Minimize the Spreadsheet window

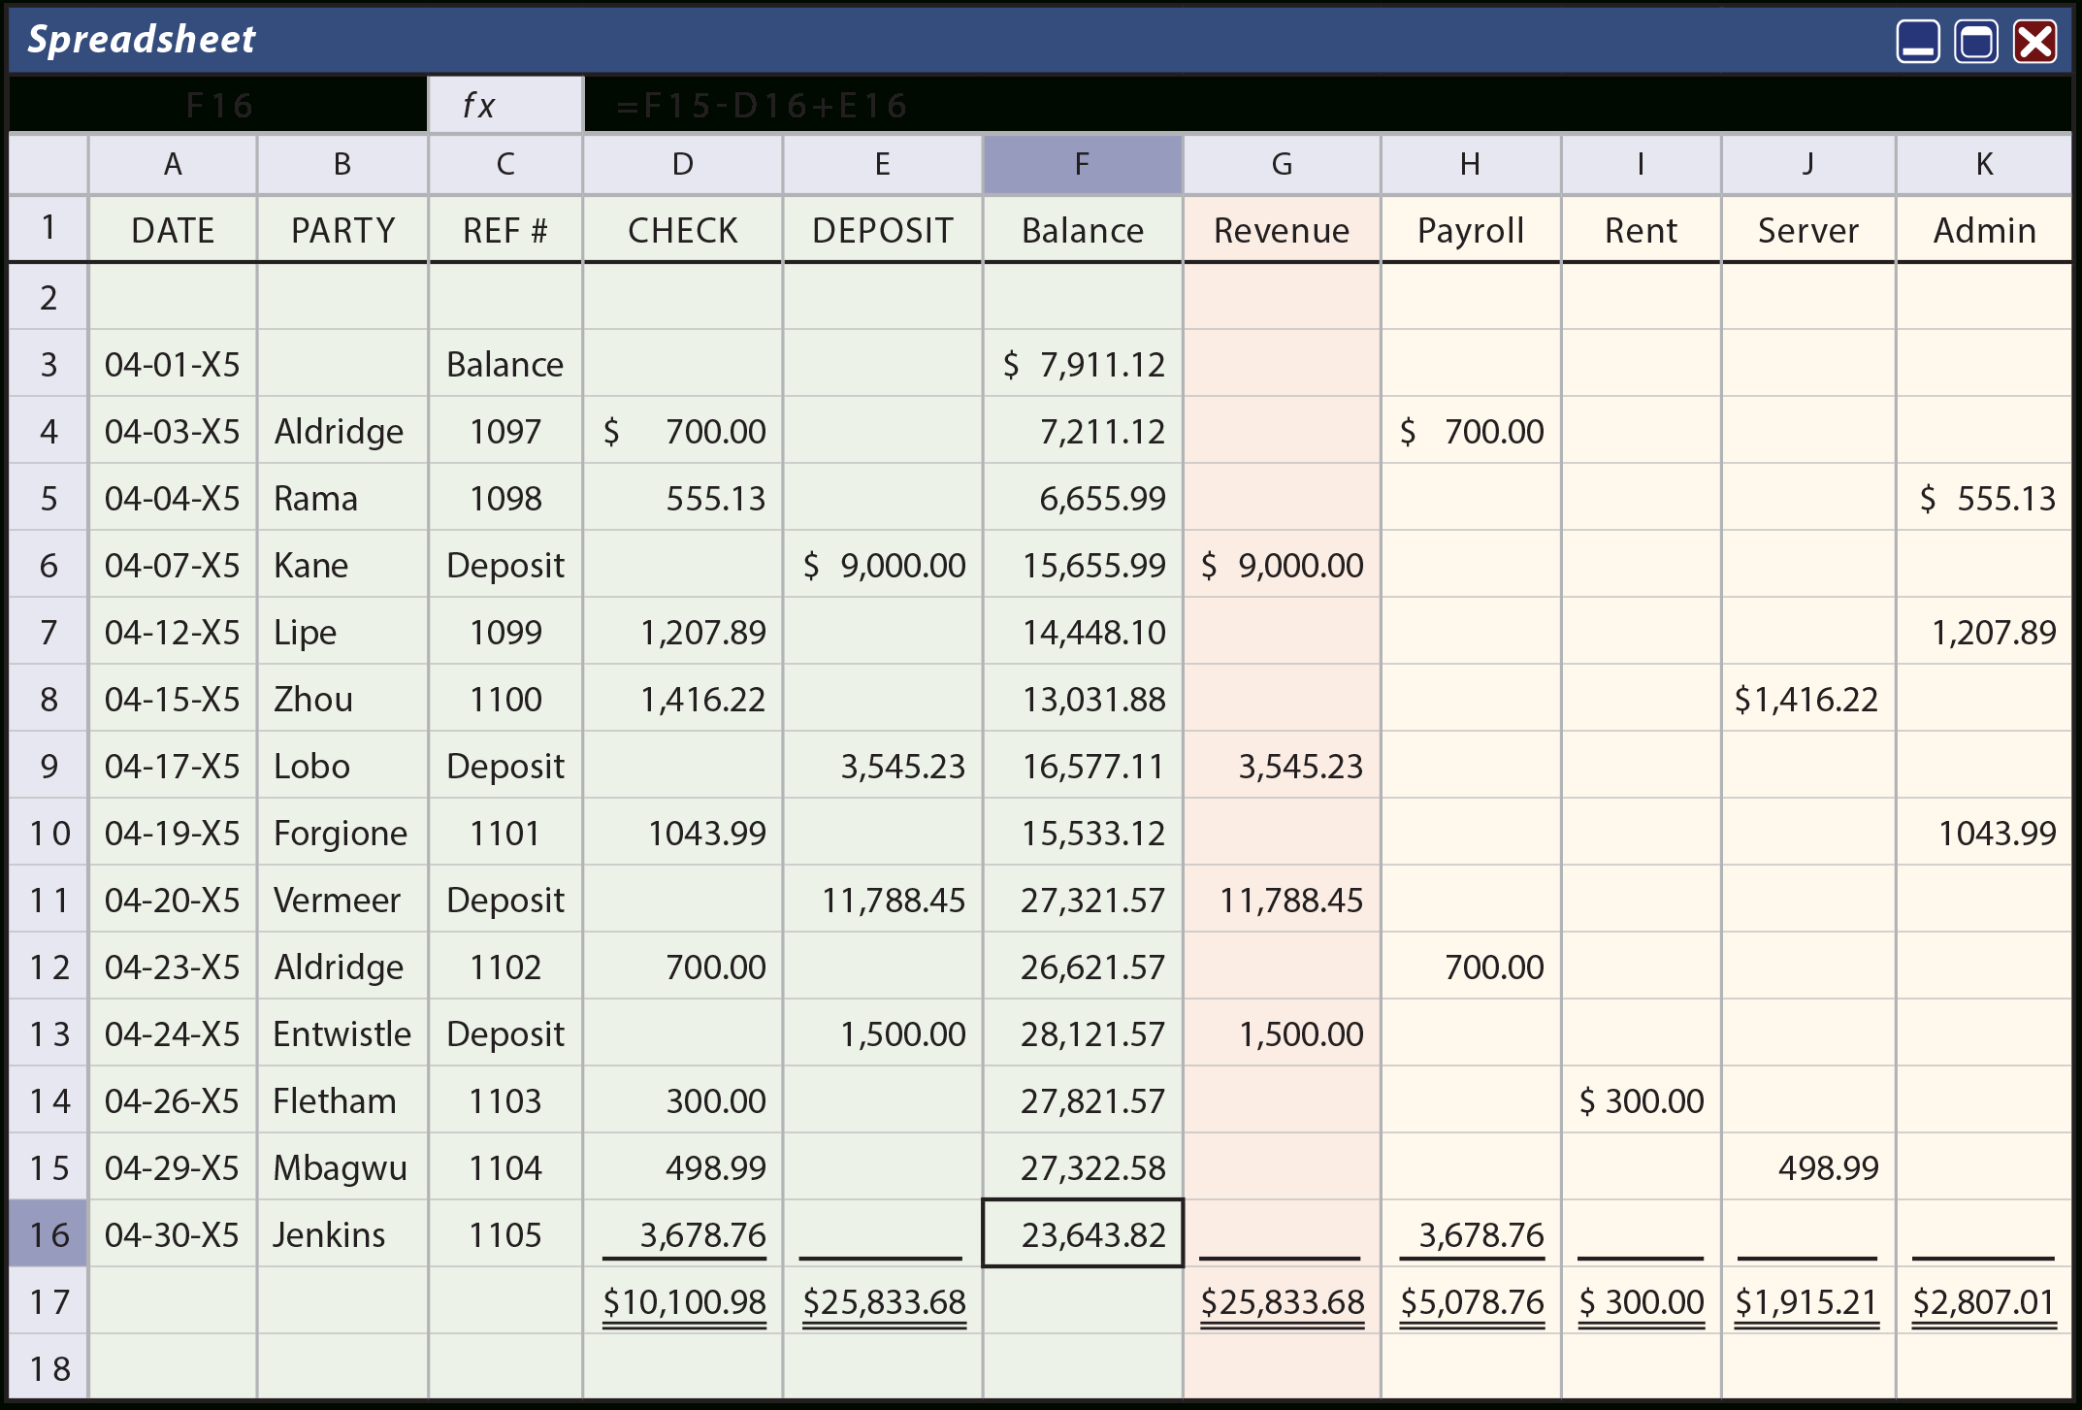pos(1917,42)
